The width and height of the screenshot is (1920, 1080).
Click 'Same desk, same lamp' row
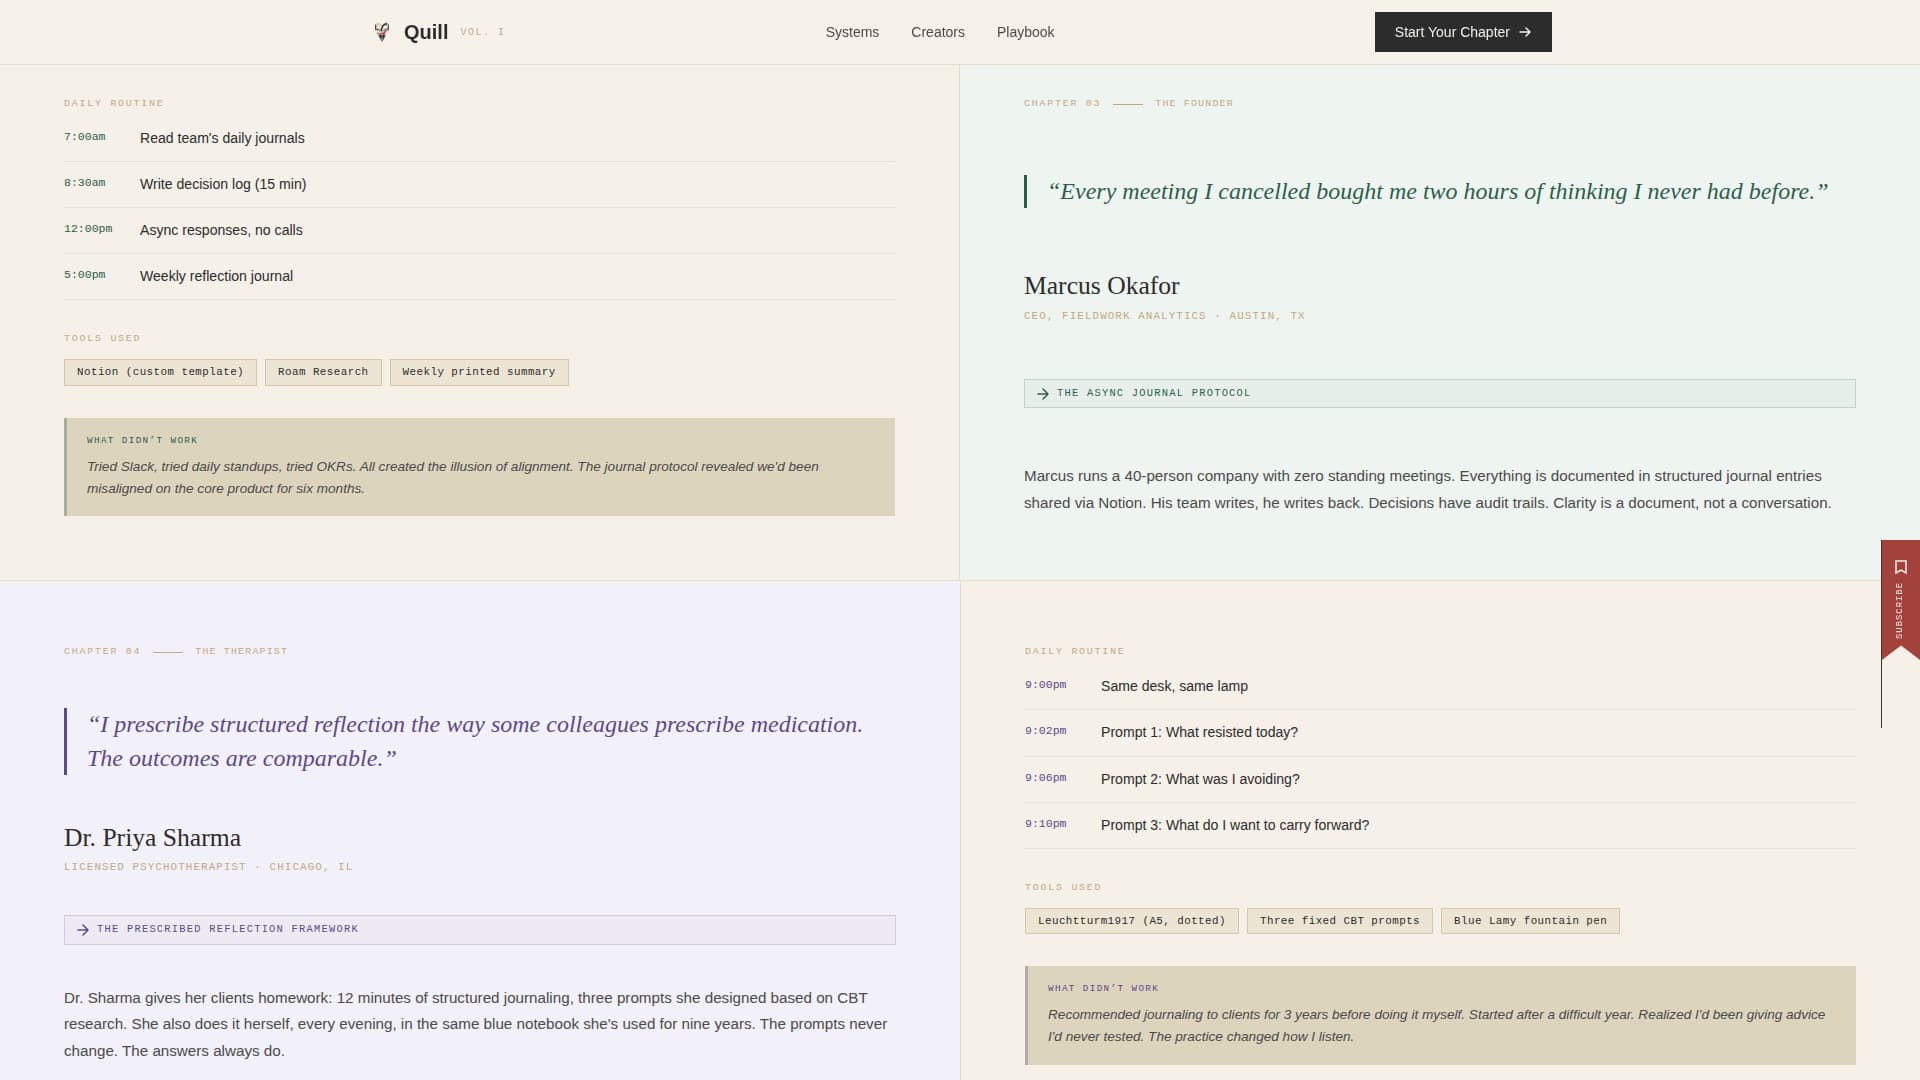click(x=1440, y=686)
